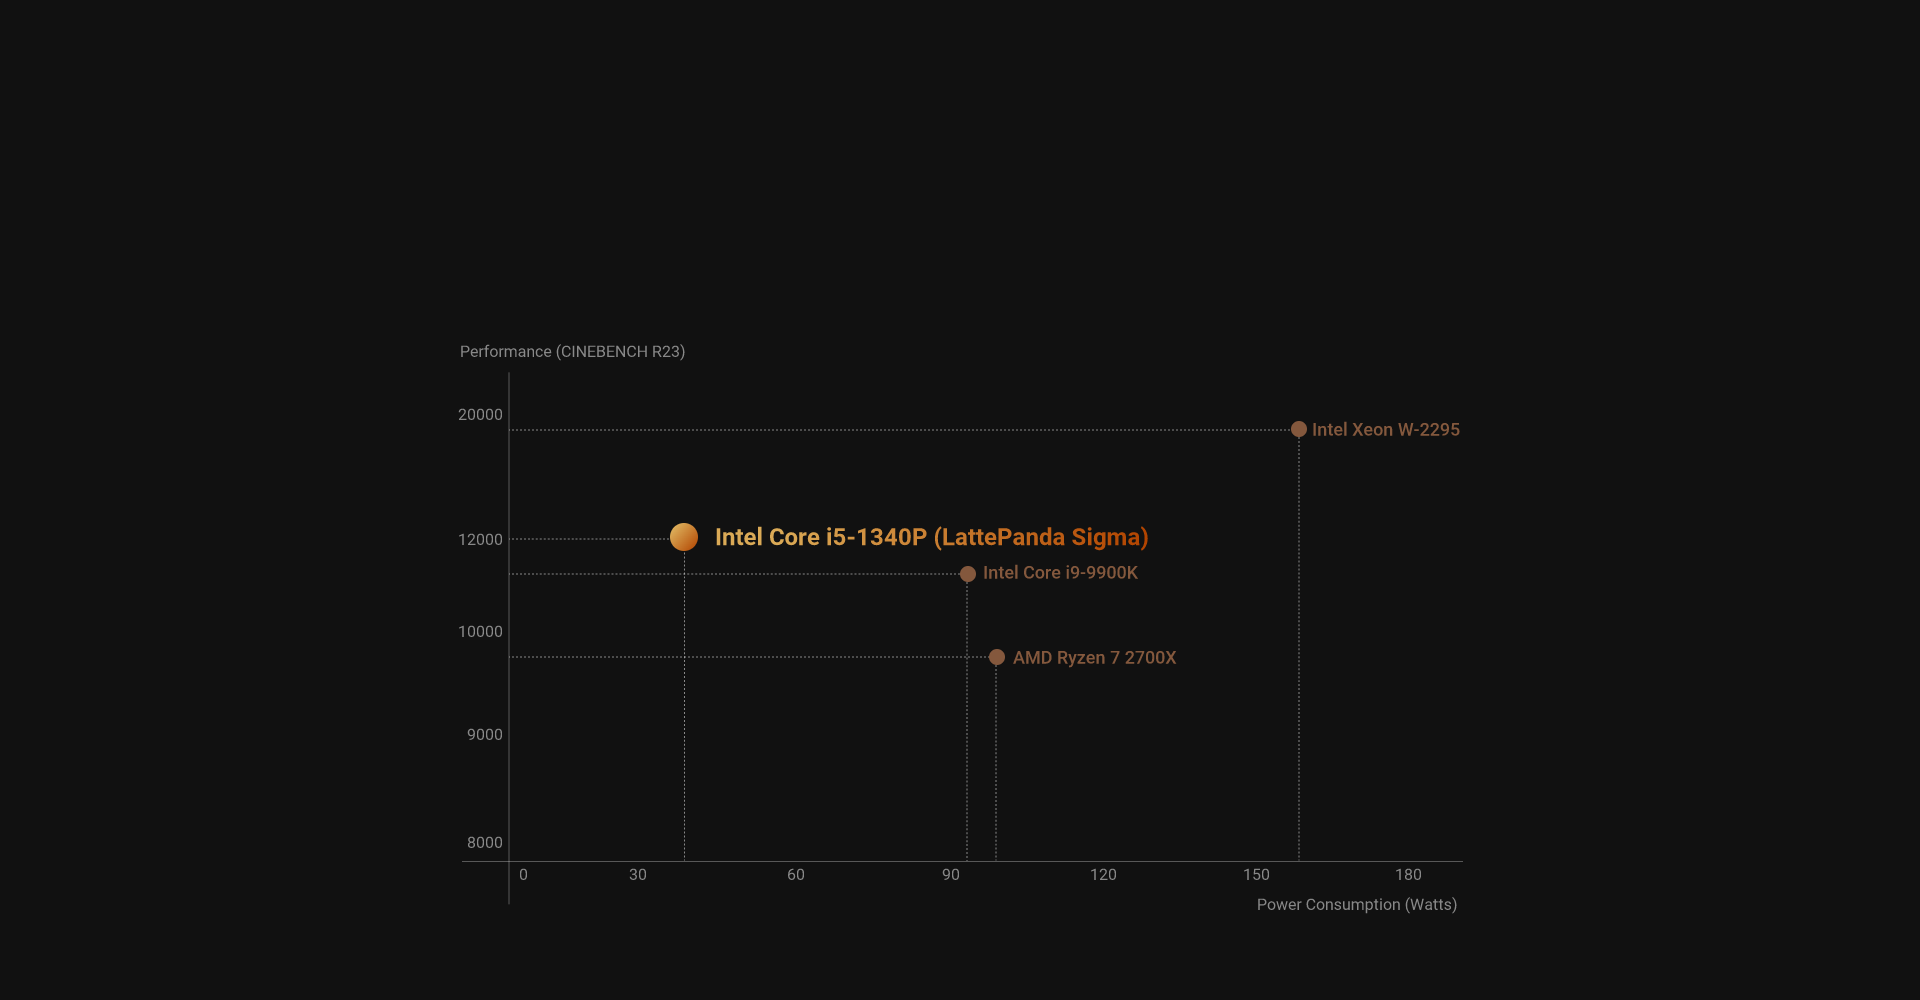Click the 10000 tick on the performance axis
1920x1000 pixels.
click(x=480, y=632)
